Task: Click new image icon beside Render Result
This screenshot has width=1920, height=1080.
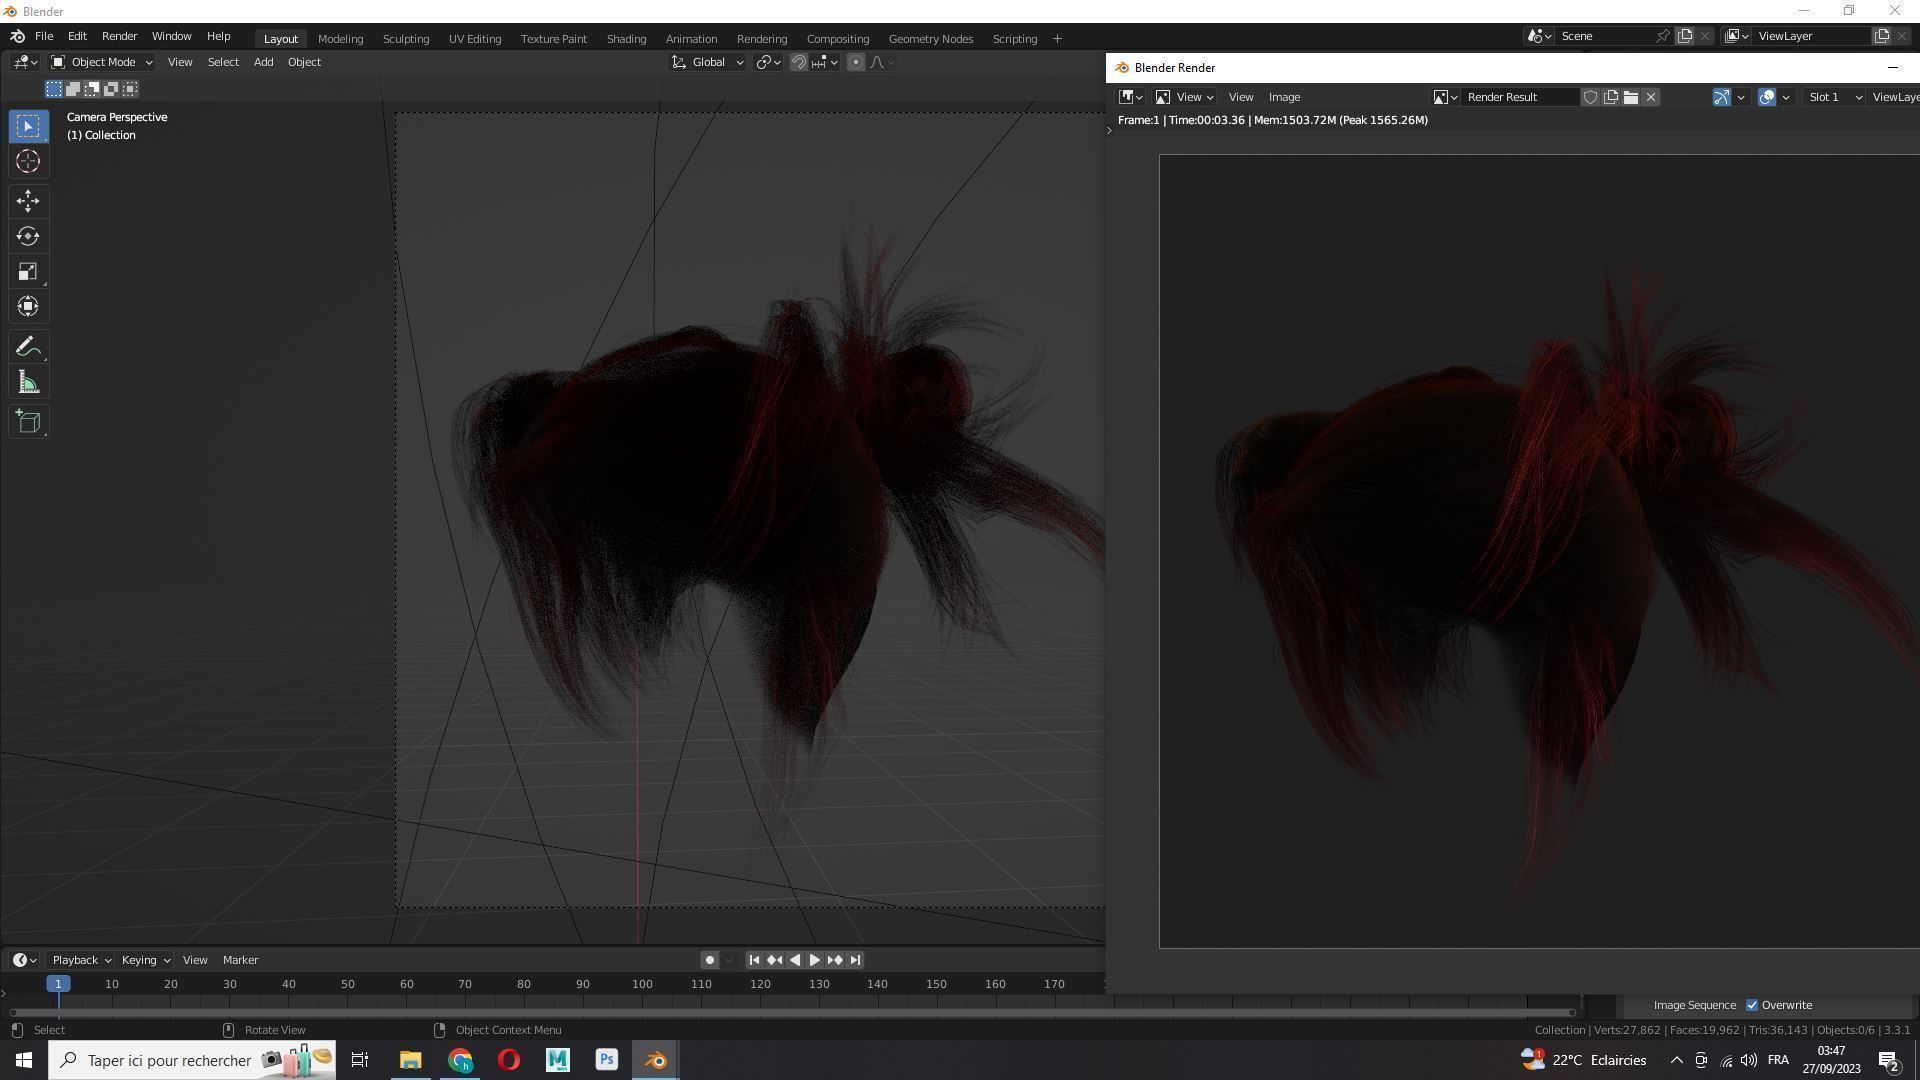Action: [x=1610, y=97]
